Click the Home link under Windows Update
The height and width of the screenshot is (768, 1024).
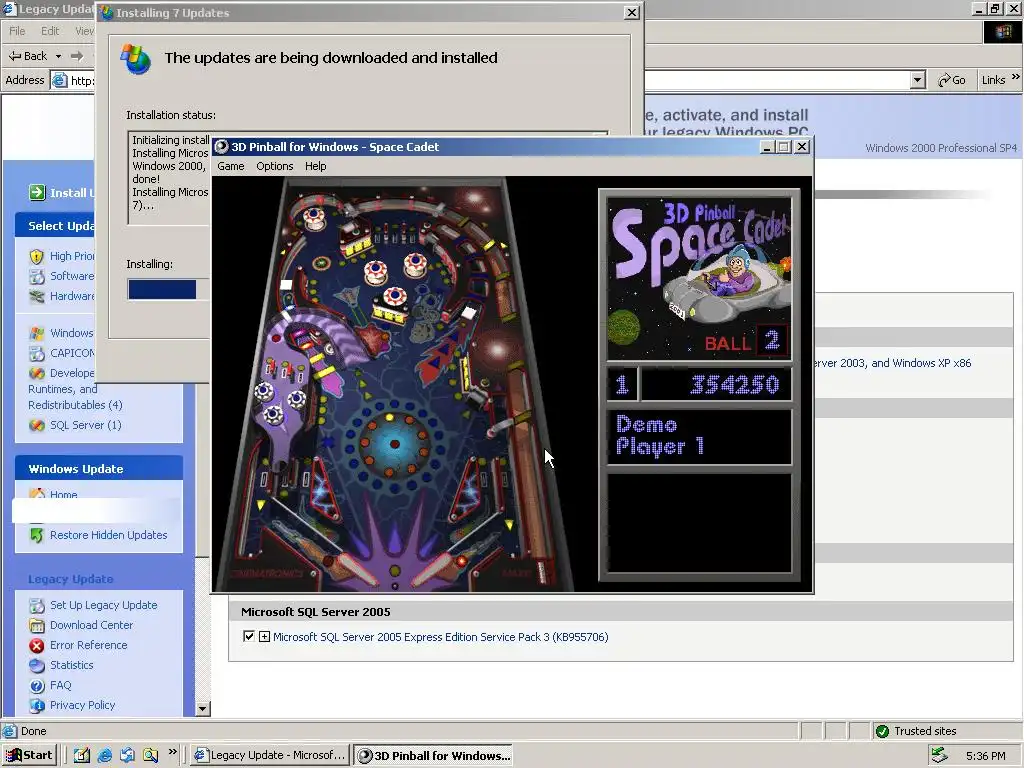(x=63, y=494)
